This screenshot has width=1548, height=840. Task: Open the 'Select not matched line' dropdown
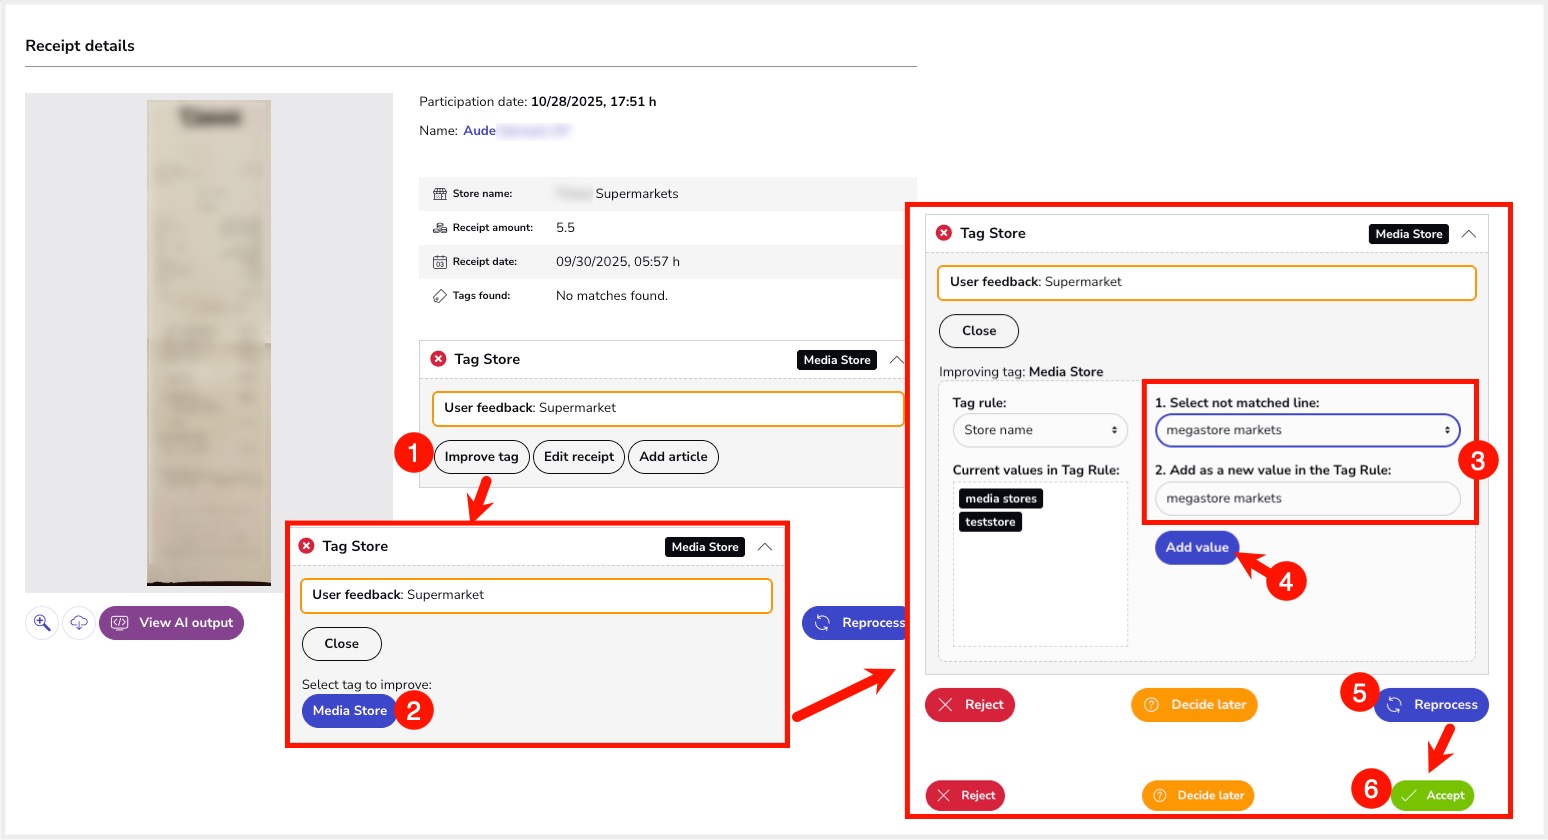click(x=1307, y=430)
